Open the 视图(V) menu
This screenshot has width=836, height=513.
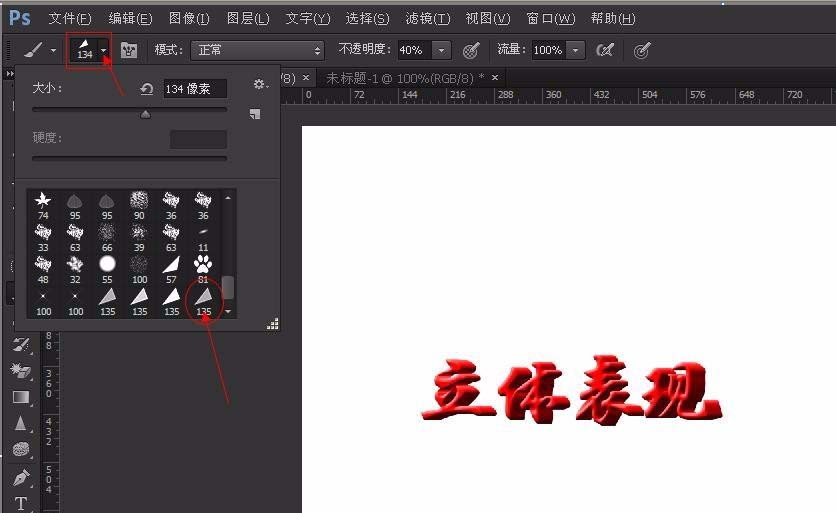[488, 19]
